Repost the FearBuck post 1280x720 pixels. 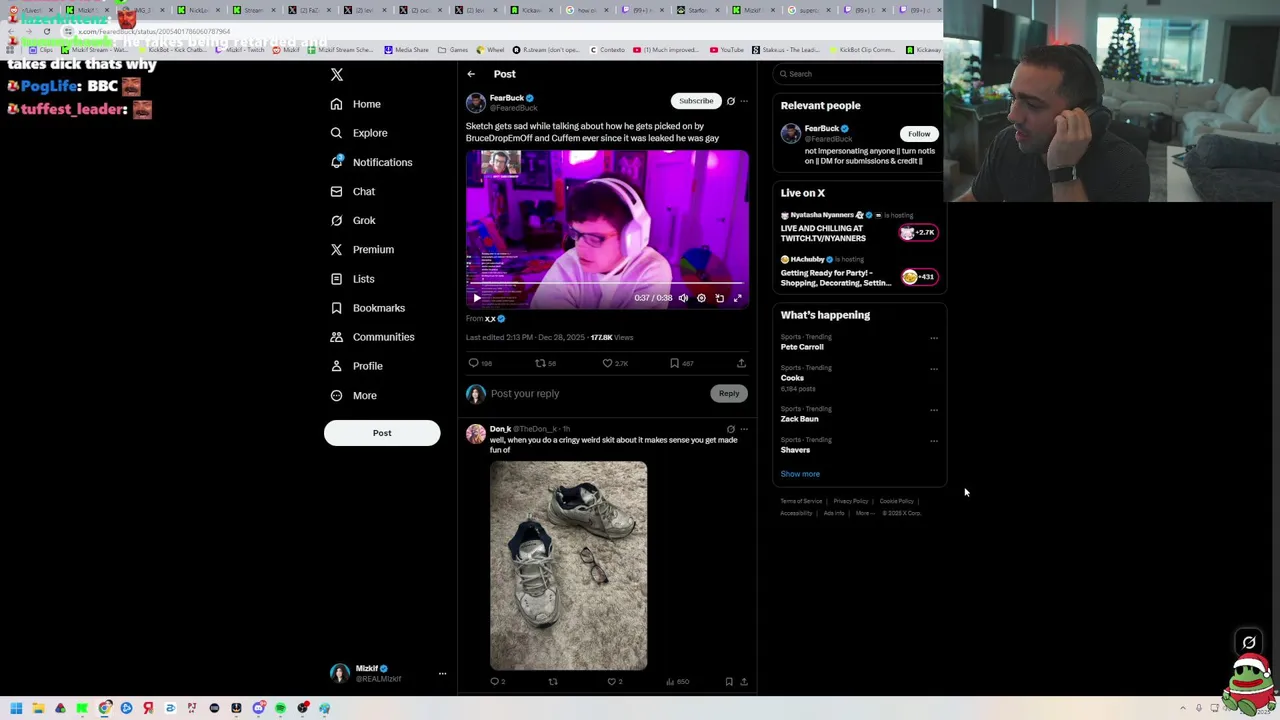tap(540, 363)
